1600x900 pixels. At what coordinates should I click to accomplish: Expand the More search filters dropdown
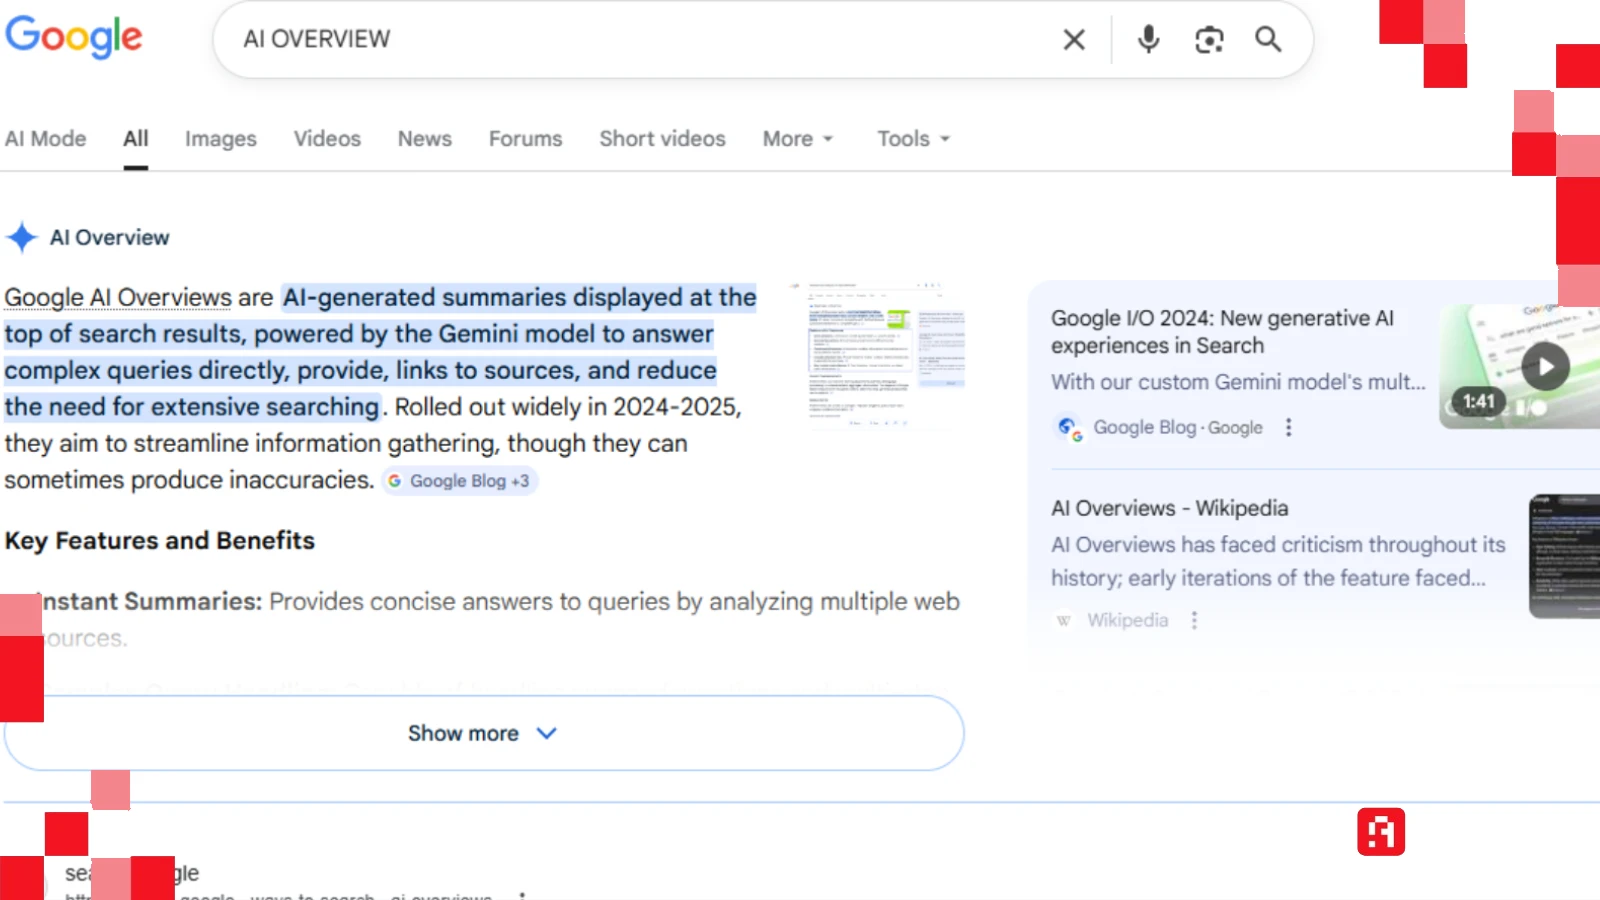pyautogui.click(x=797, y=139)
